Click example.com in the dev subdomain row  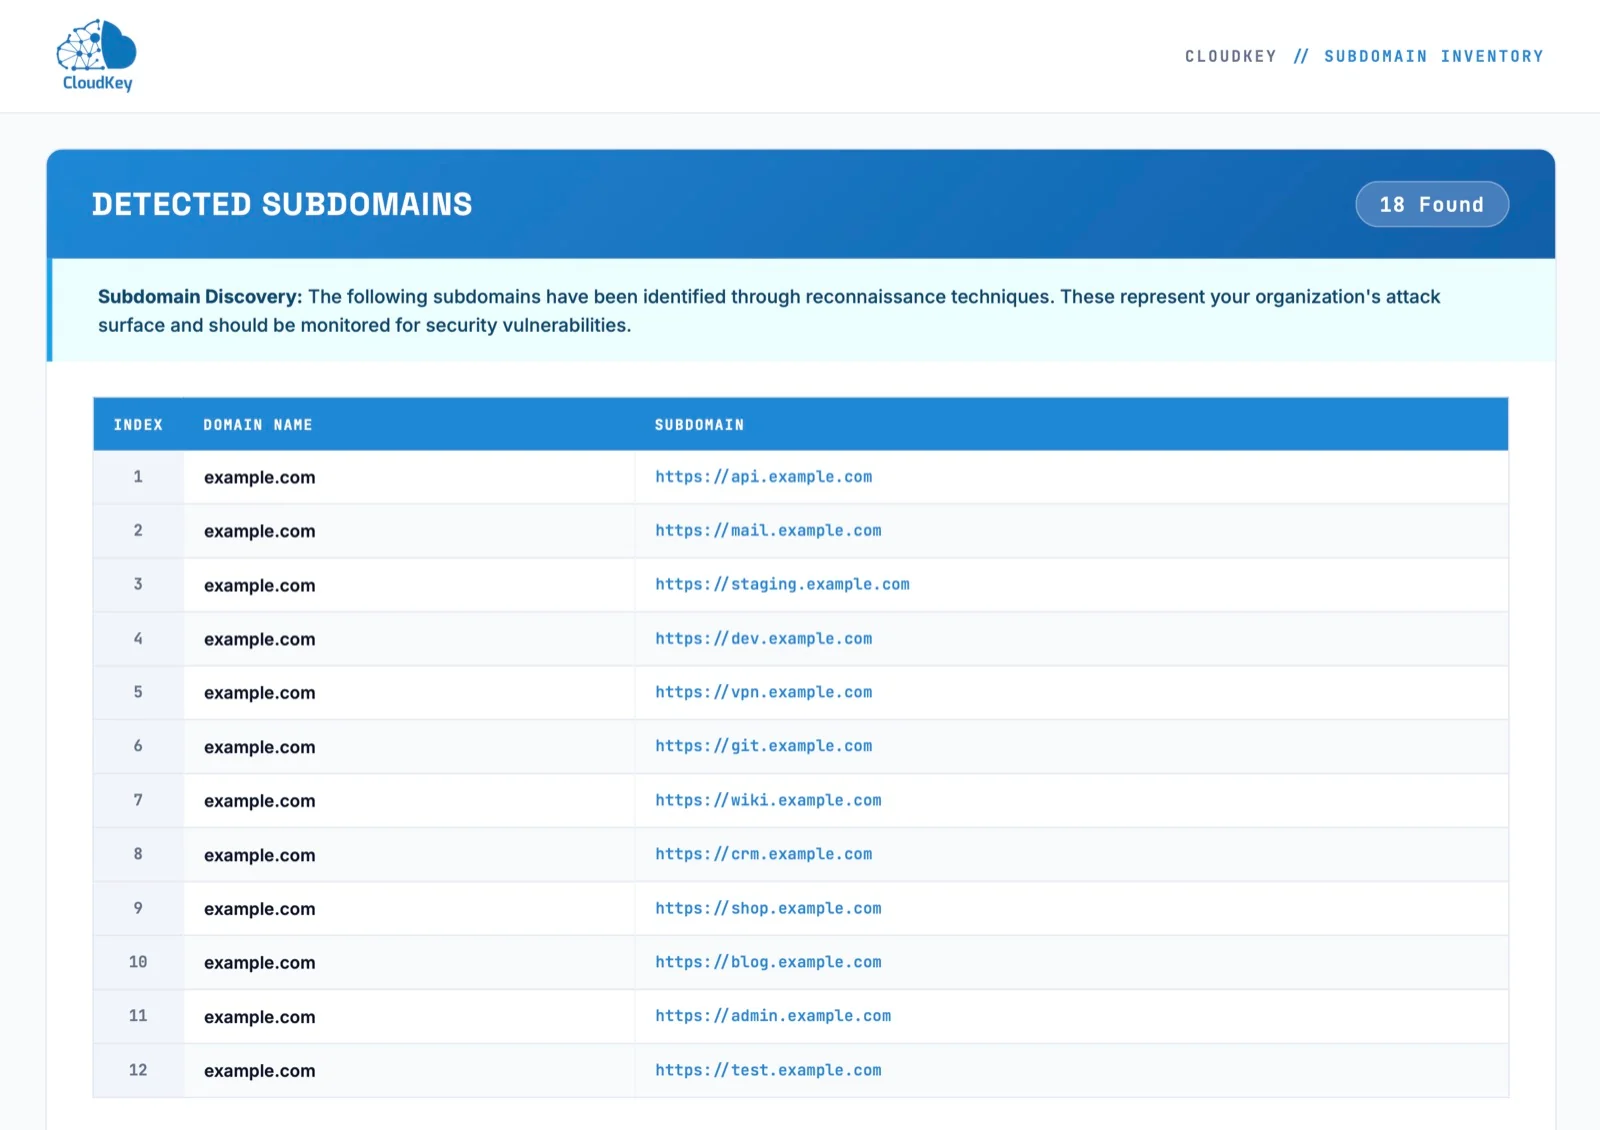click(x=259, y=640)
